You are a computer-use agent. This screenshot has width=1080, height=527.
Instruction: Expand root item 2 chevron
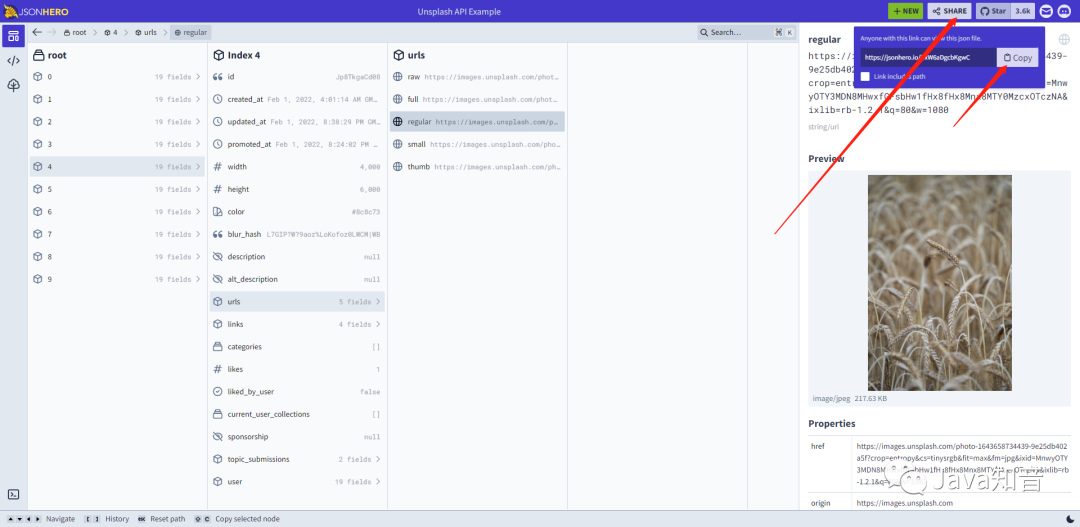(x=198, y=122)
